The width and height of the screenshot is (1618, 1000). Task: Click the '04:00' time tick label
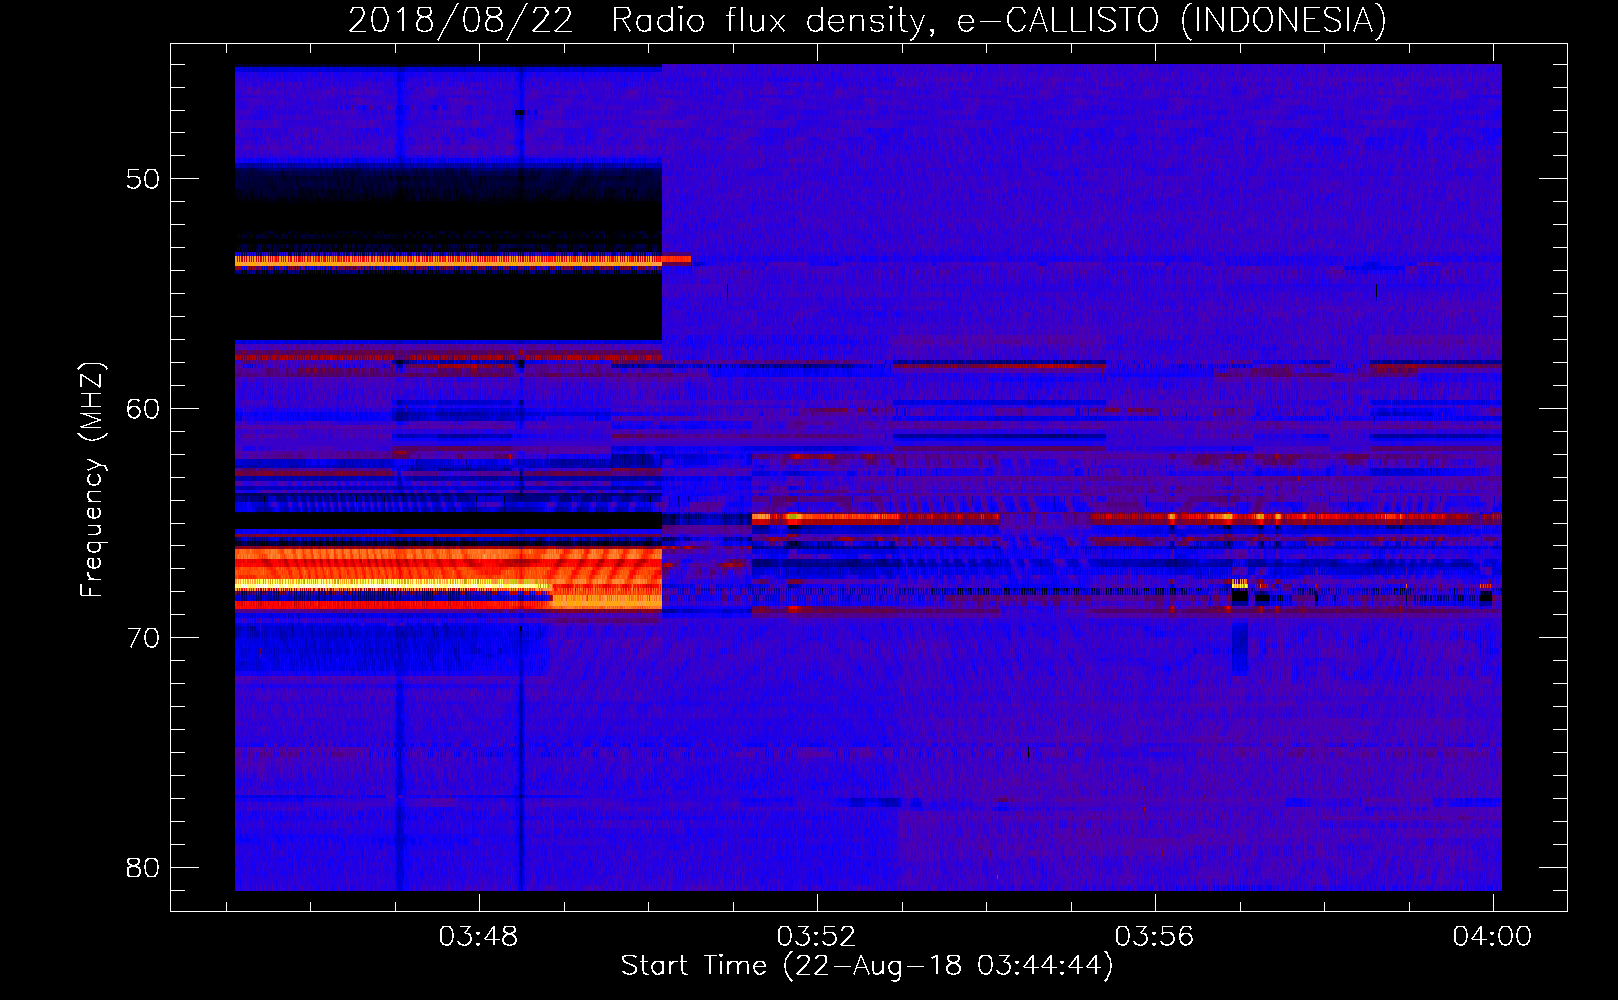[x=1492, y=936]
